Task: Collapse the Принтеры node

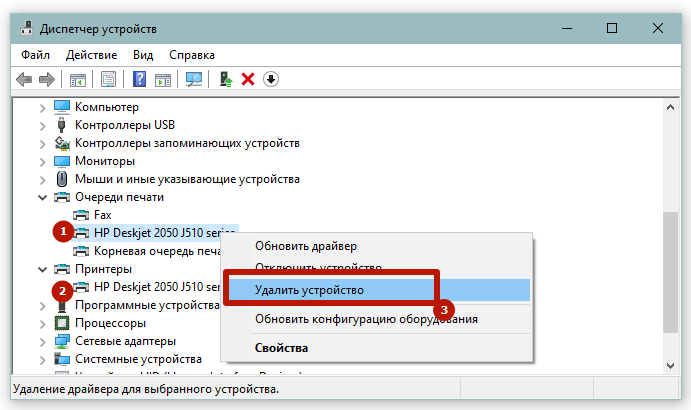Action: [x=43, y=269]
